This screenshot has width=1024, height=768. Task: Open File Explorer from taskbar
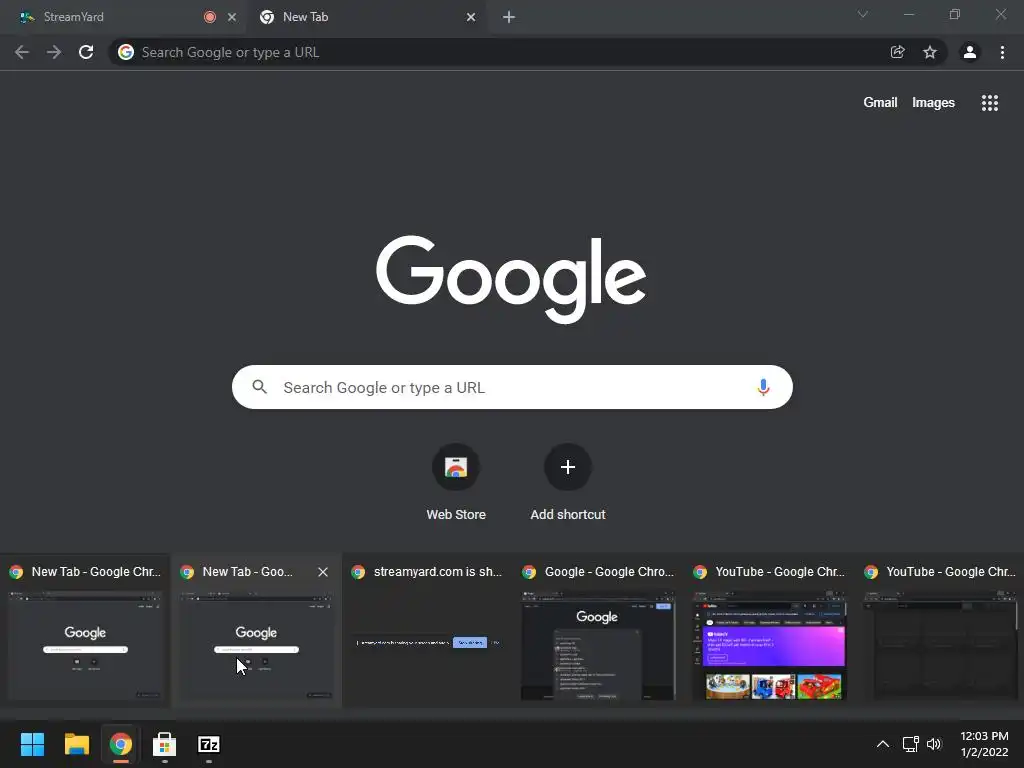(x=76, y=744)
